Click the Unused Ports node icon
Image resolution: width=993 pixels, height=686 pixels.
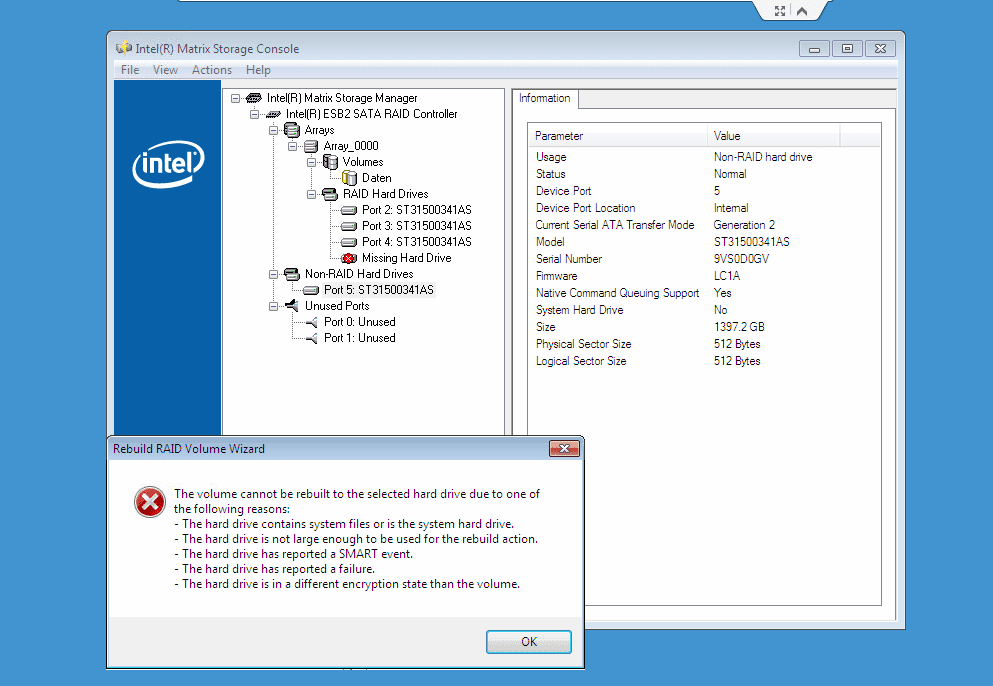pyautogui.click(x=292, y=306)
